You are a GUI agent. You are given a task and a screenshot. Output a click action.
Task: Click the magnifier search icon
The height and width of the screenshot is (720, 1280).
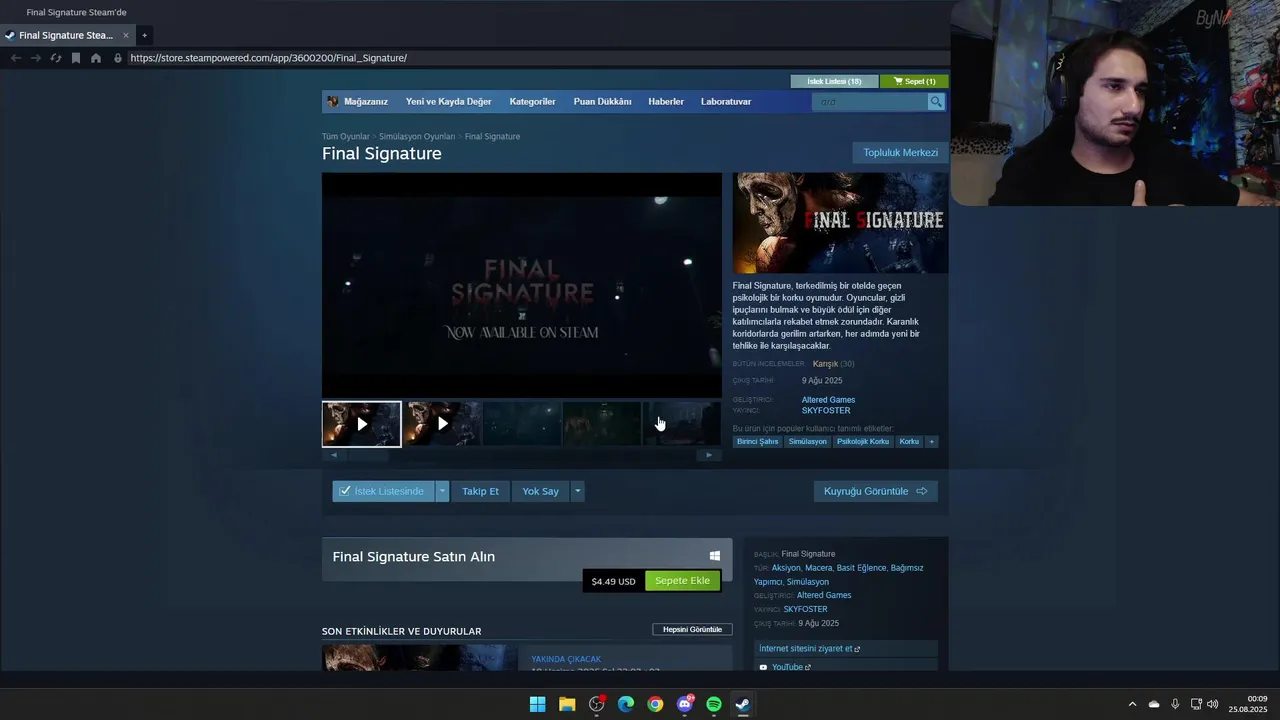[x=936, y=102]
